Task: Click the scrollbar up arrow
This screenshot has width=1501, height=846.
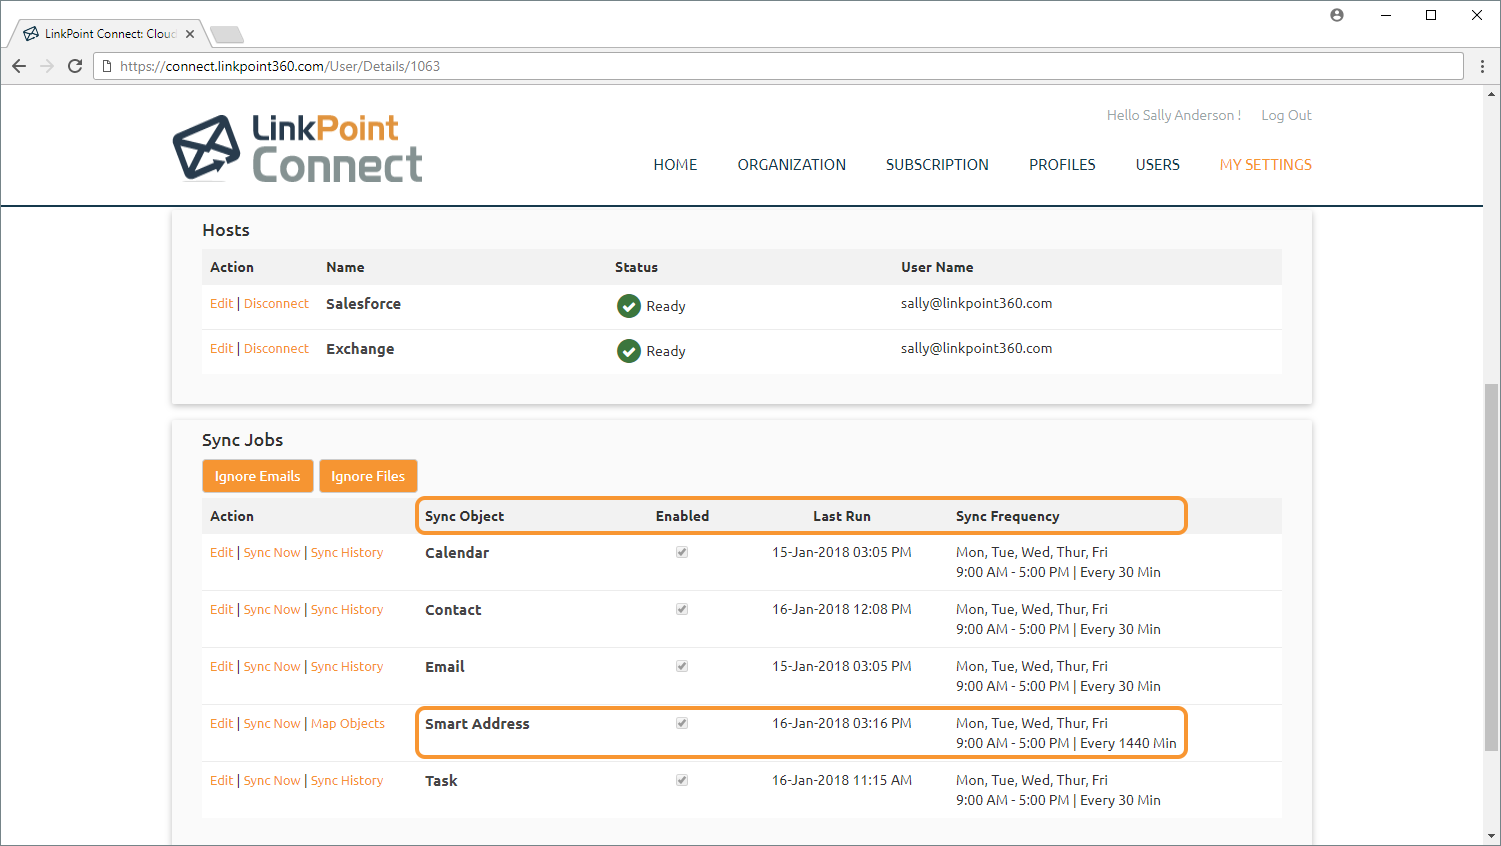Action: [x=1491, y=96]
